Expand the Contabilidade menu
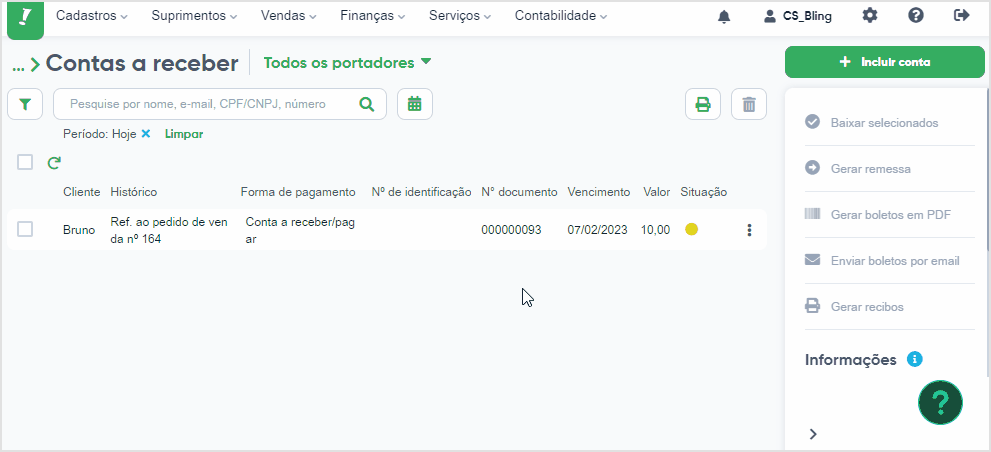 click(x=561, y=16)
